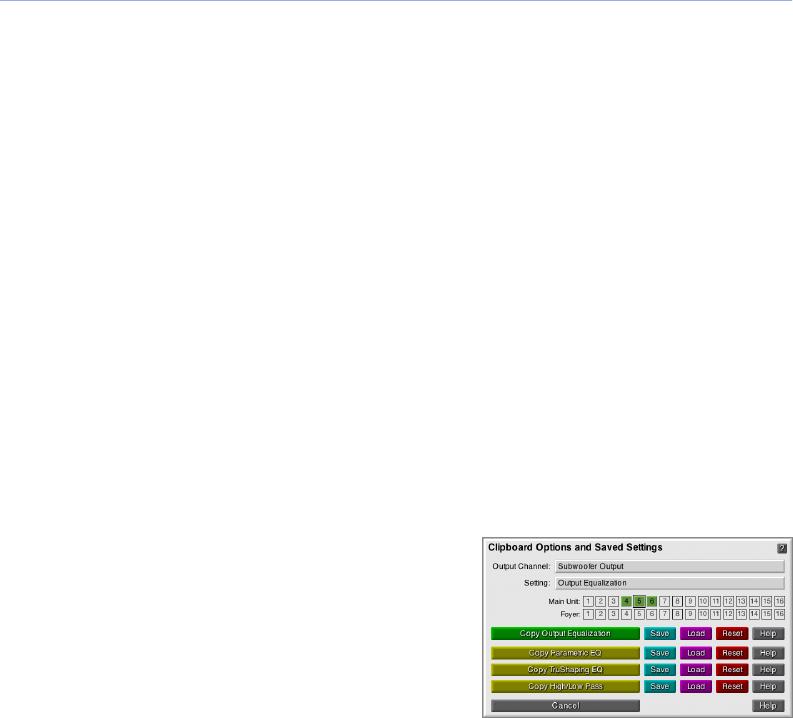The height and width of the screenshot is (718, 793).
Task: Toggle Foyer slot 4
Action: tap(626, 614)
